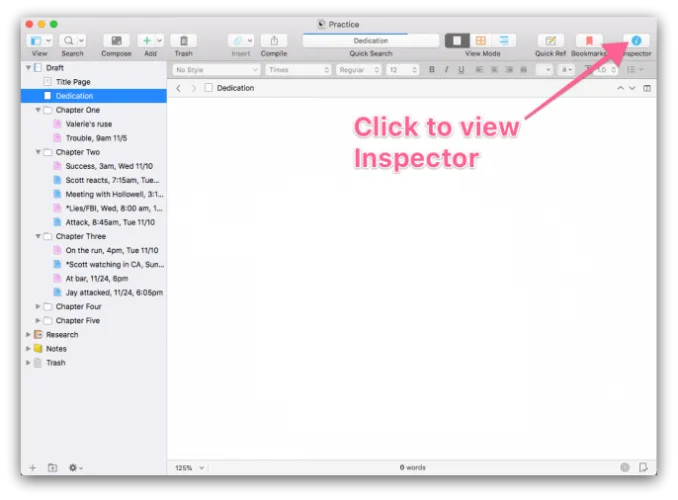Click the Quick Search field
The width and height of the screenshot is (678, 500).
coord(371,41)
